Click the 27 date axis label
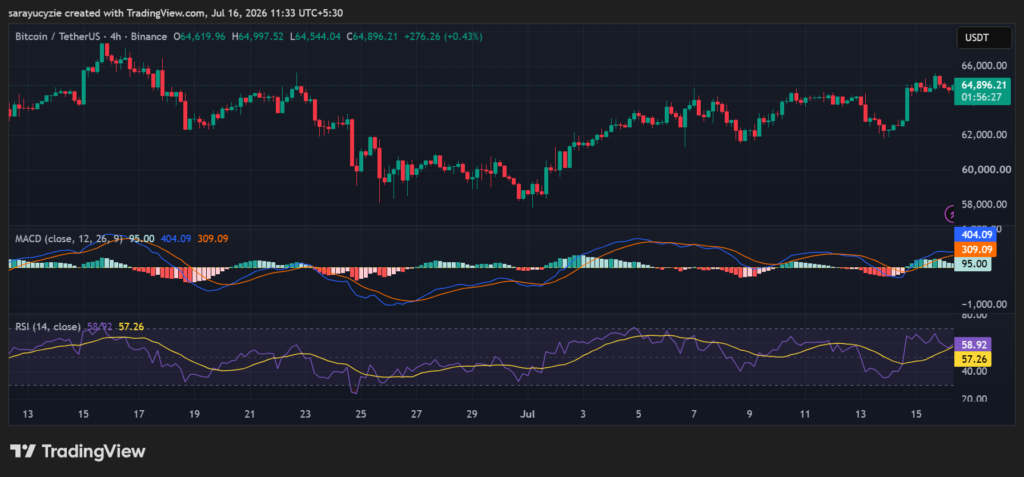The width and height of the screenshot is (1024, 477). [x=417, y=414]
